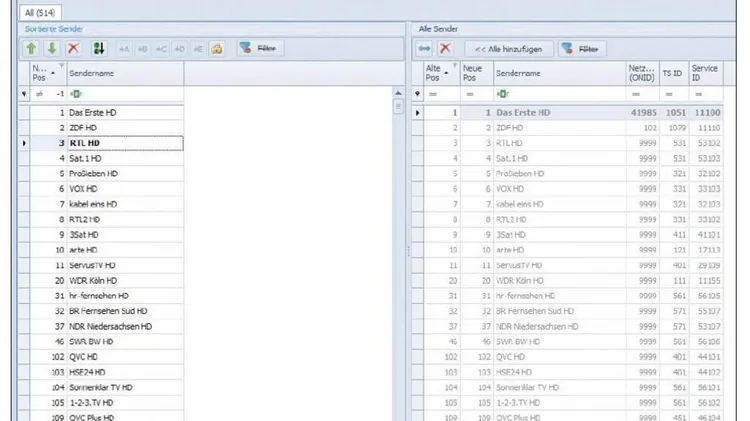This screenshot has width=750, height=421.
Task: Click the red X in Sortierte Sender toolbar
Action: click(x=73, y=48)
